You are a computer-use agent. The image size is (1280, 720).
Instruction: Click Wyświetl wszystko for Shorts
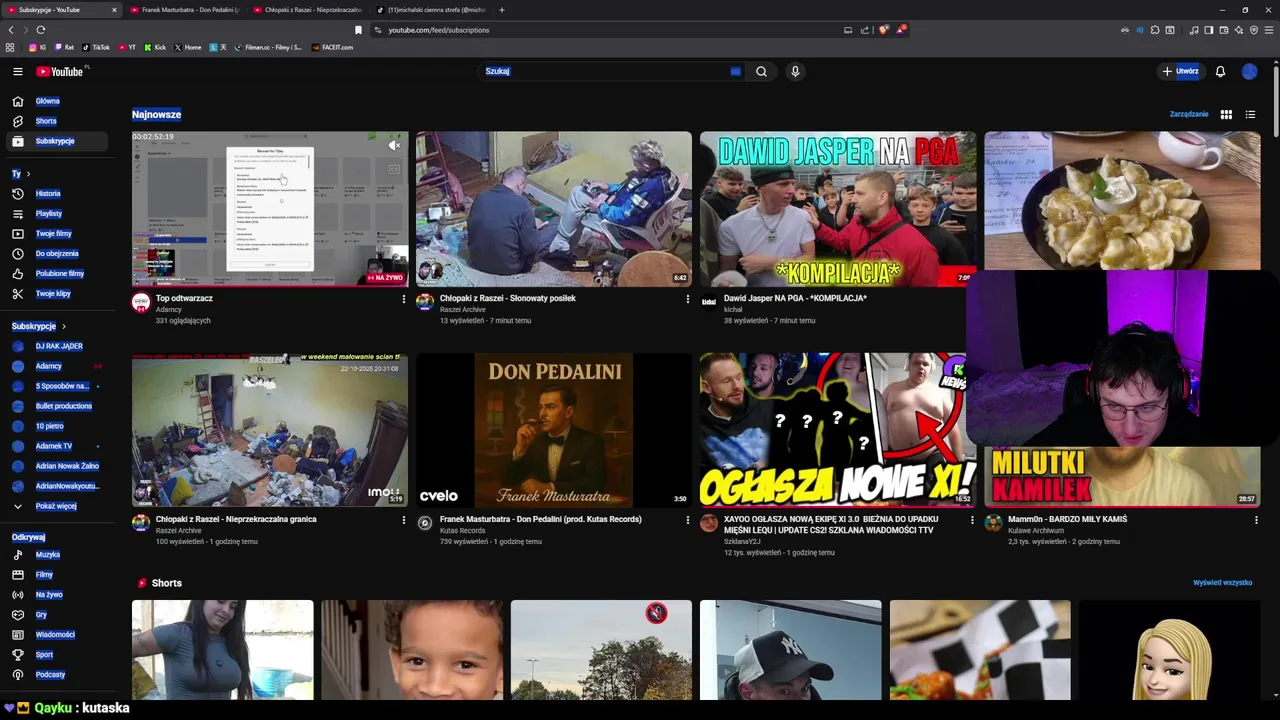(1222, 582)
